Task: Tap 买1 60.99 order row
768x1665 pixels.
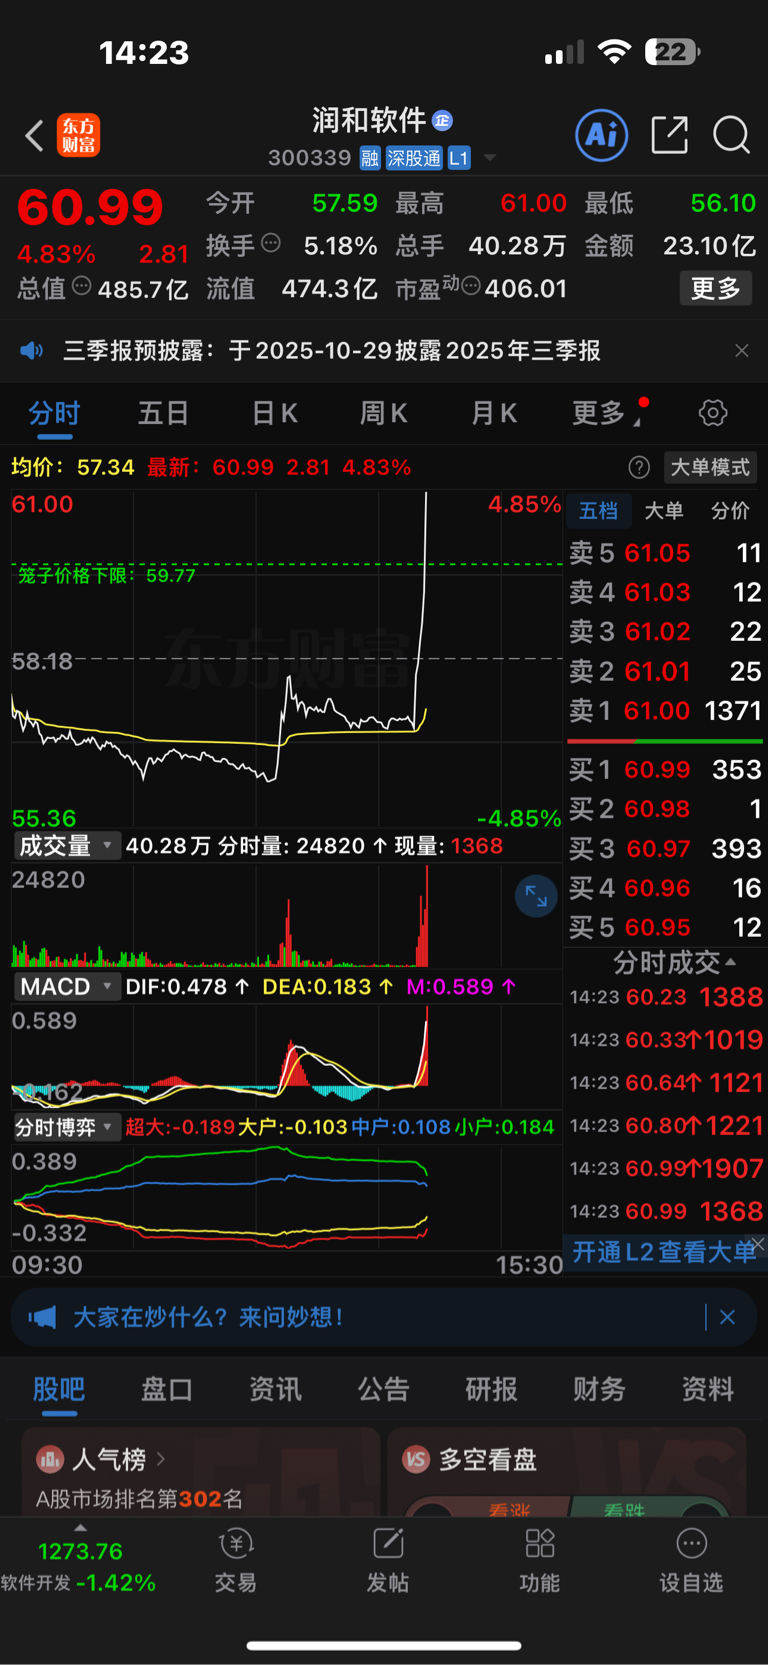Action: (665, 770)
